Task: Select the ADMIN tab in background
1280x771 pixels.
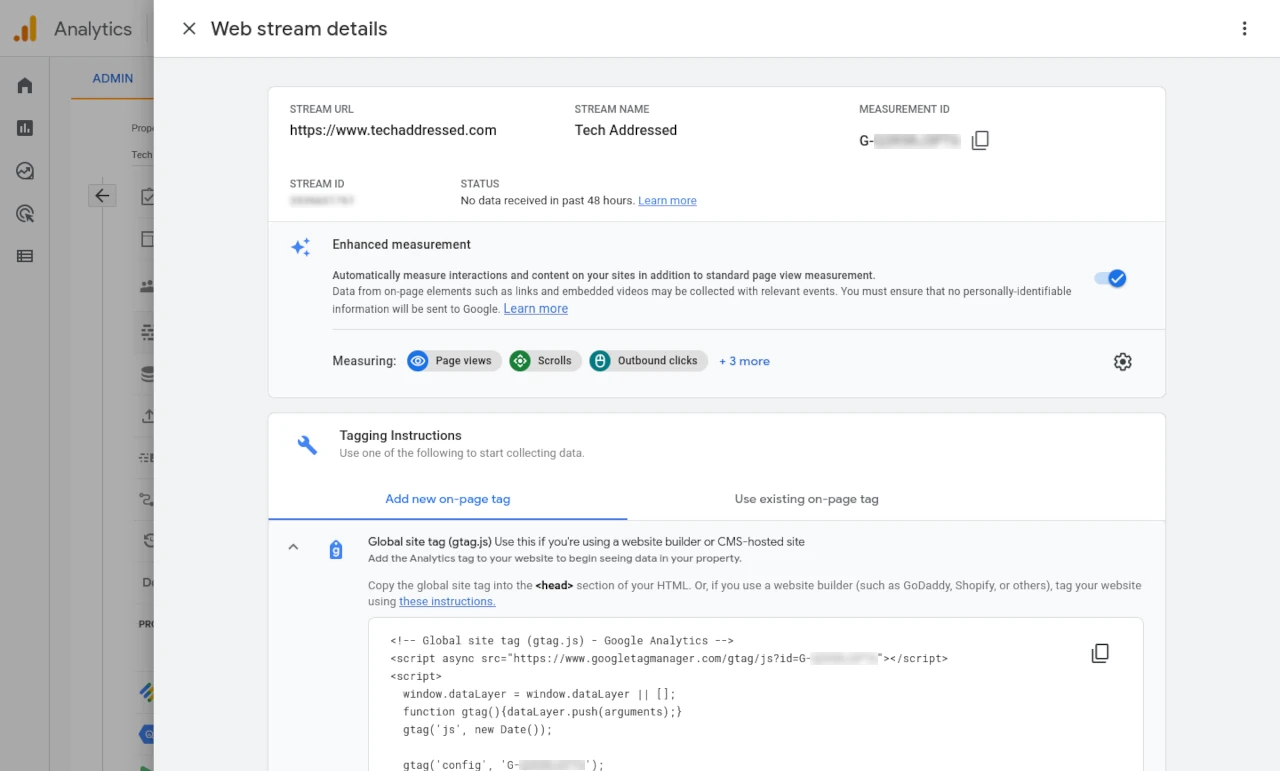Action: pyautogui.click(x=113, y=79)
